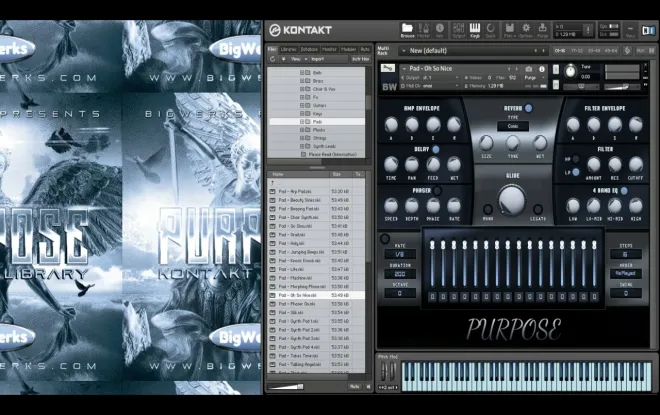Toggle the Reverb on/off LED
The image size is (660, 415).
coord(528,108)
